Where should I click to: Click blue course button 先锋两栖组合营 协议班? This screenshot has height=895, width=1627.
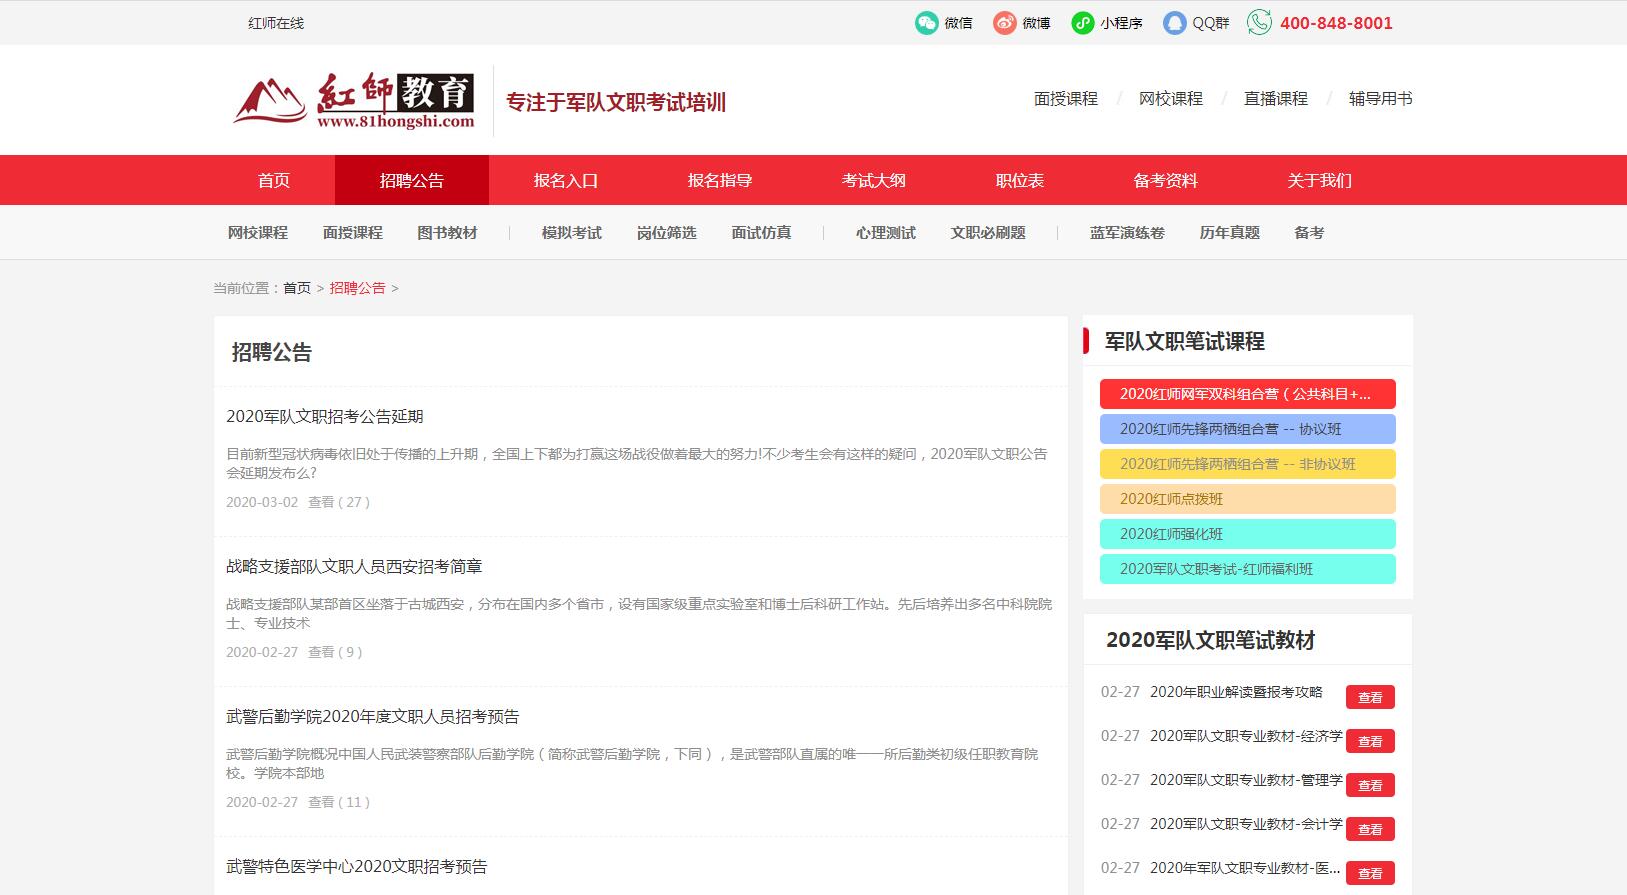point(1248,429)
